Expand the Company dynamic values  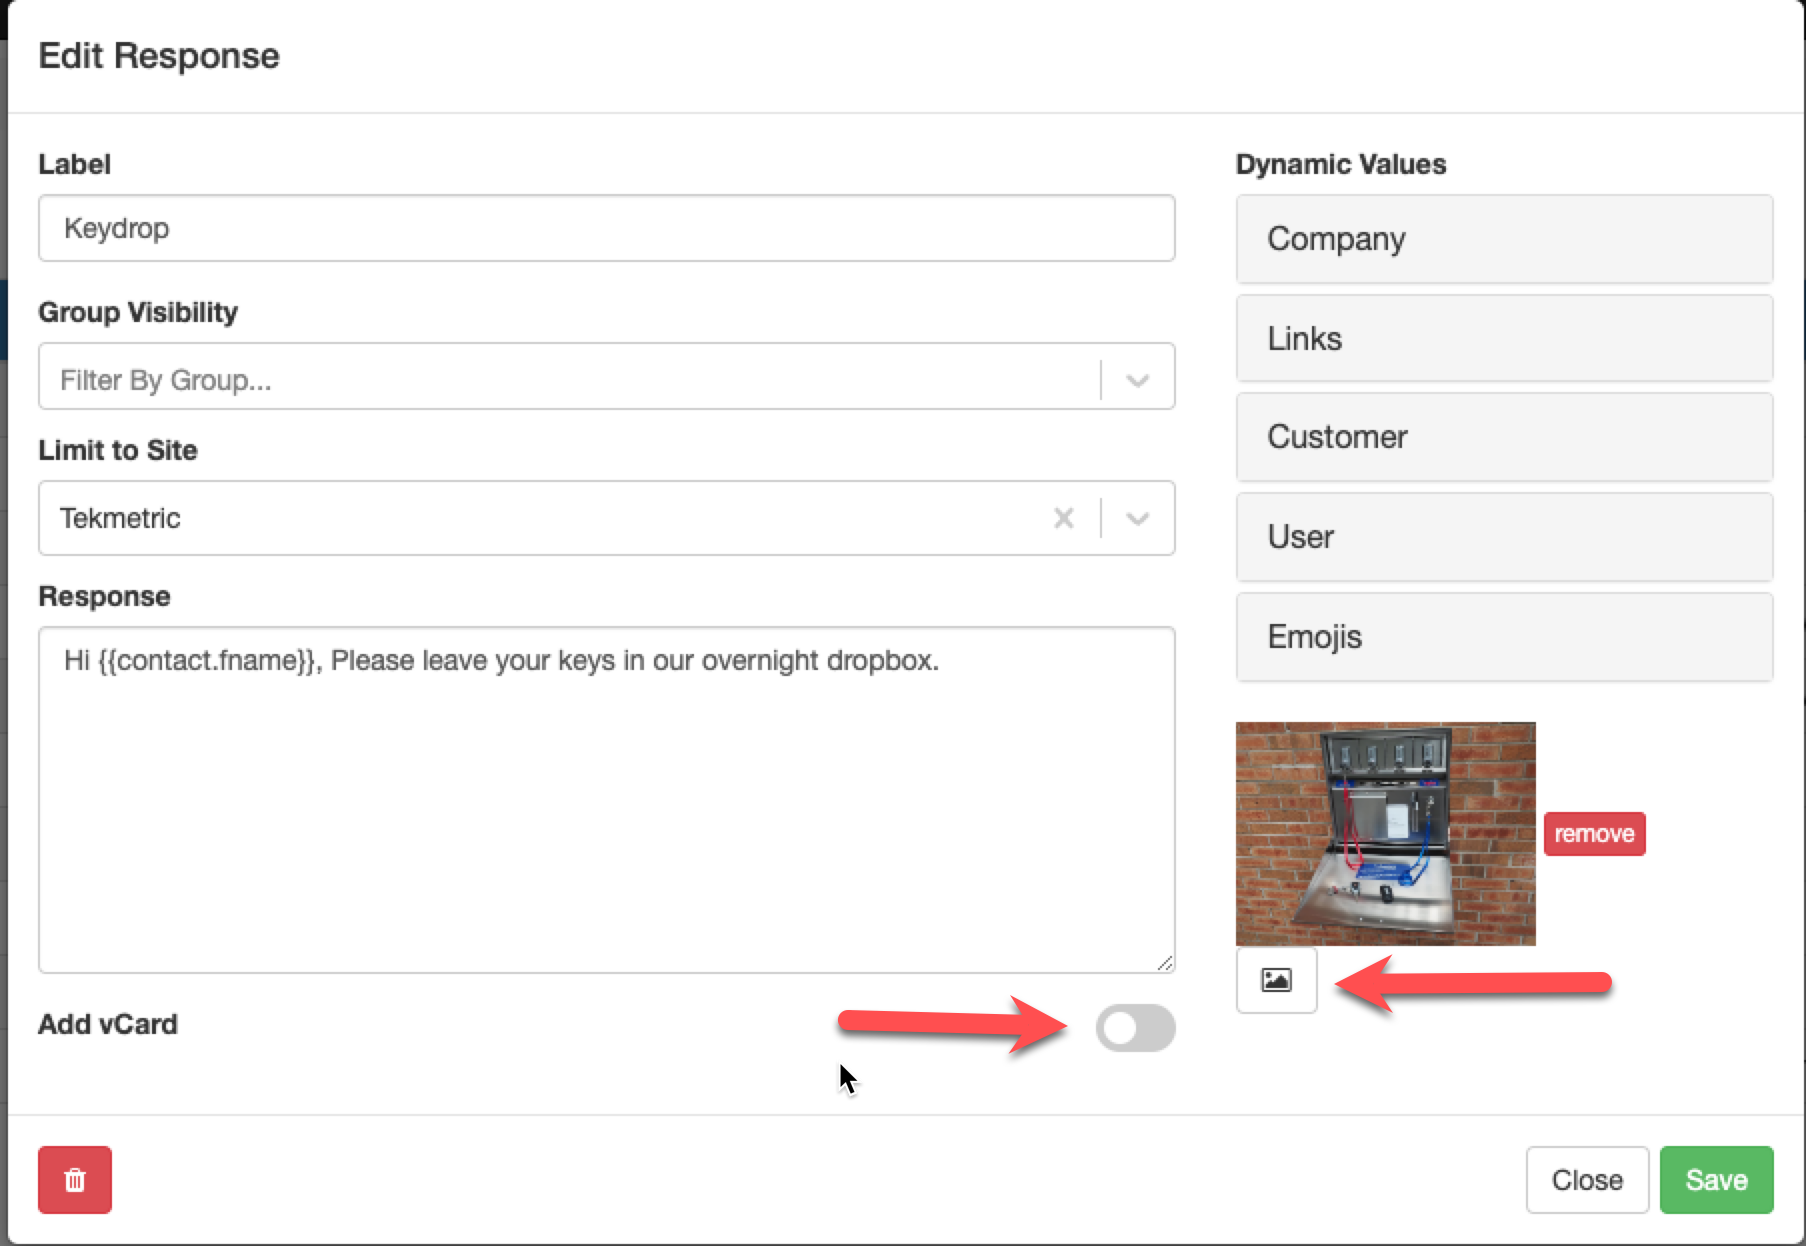click(x=1504, y=239)
